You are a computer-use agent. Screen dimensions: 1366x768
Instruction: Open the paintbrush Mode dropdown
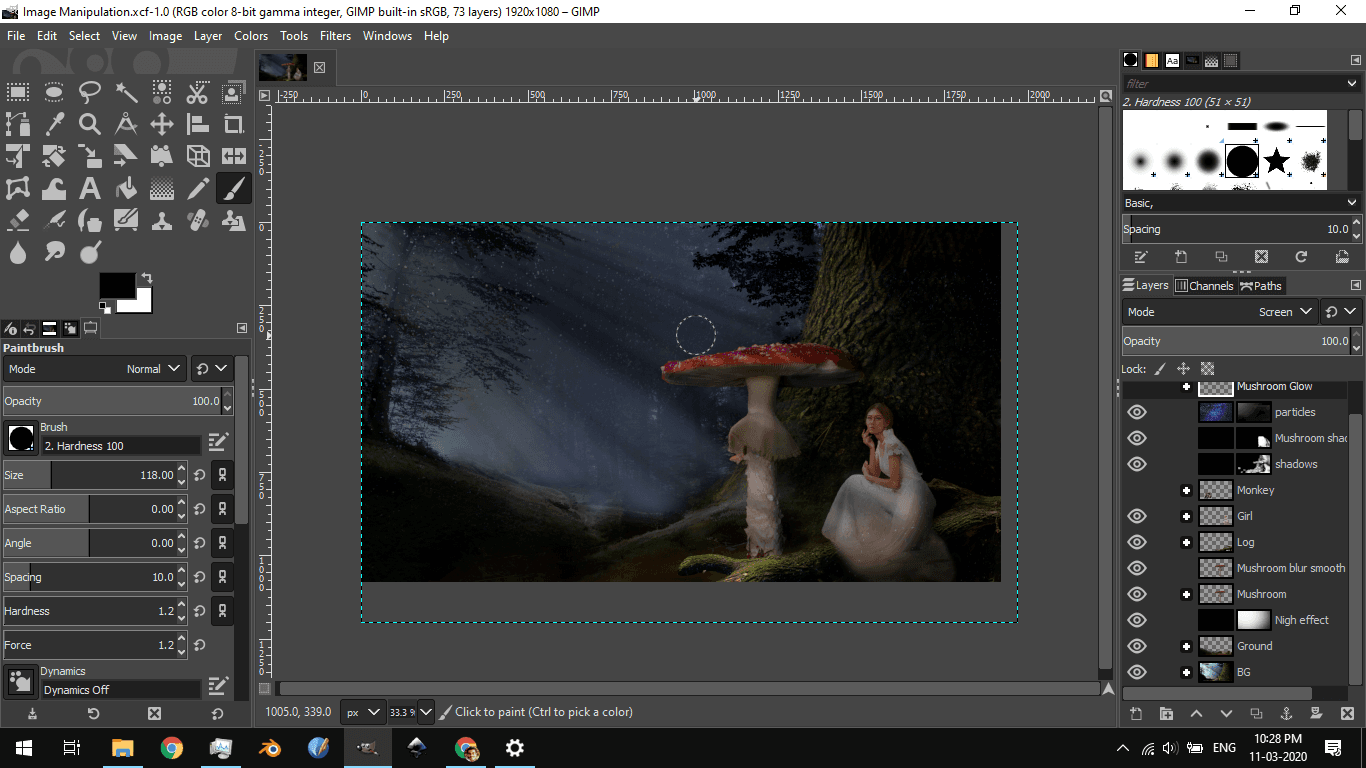click(x=152, y=368)
